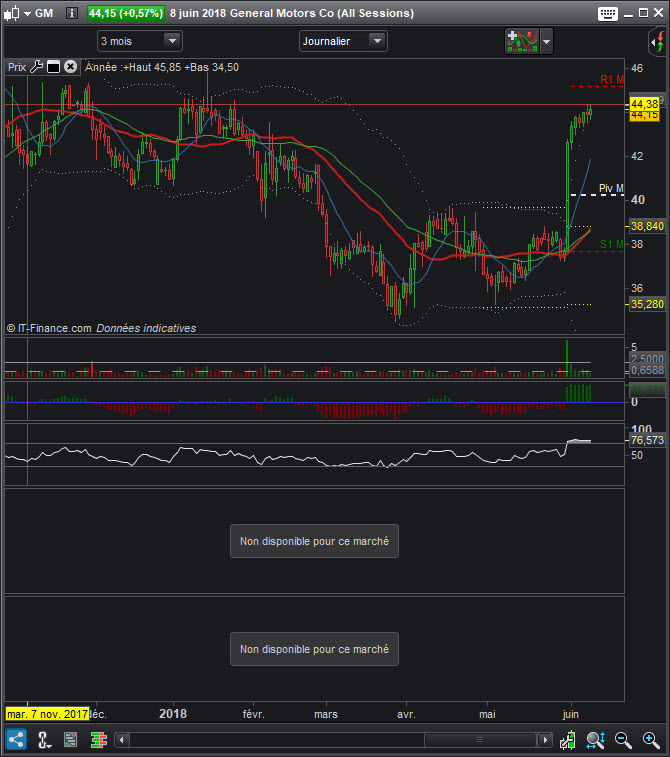670x757 pixels.
Task: Open the GM instrument information icon
Action: (71, 13)
